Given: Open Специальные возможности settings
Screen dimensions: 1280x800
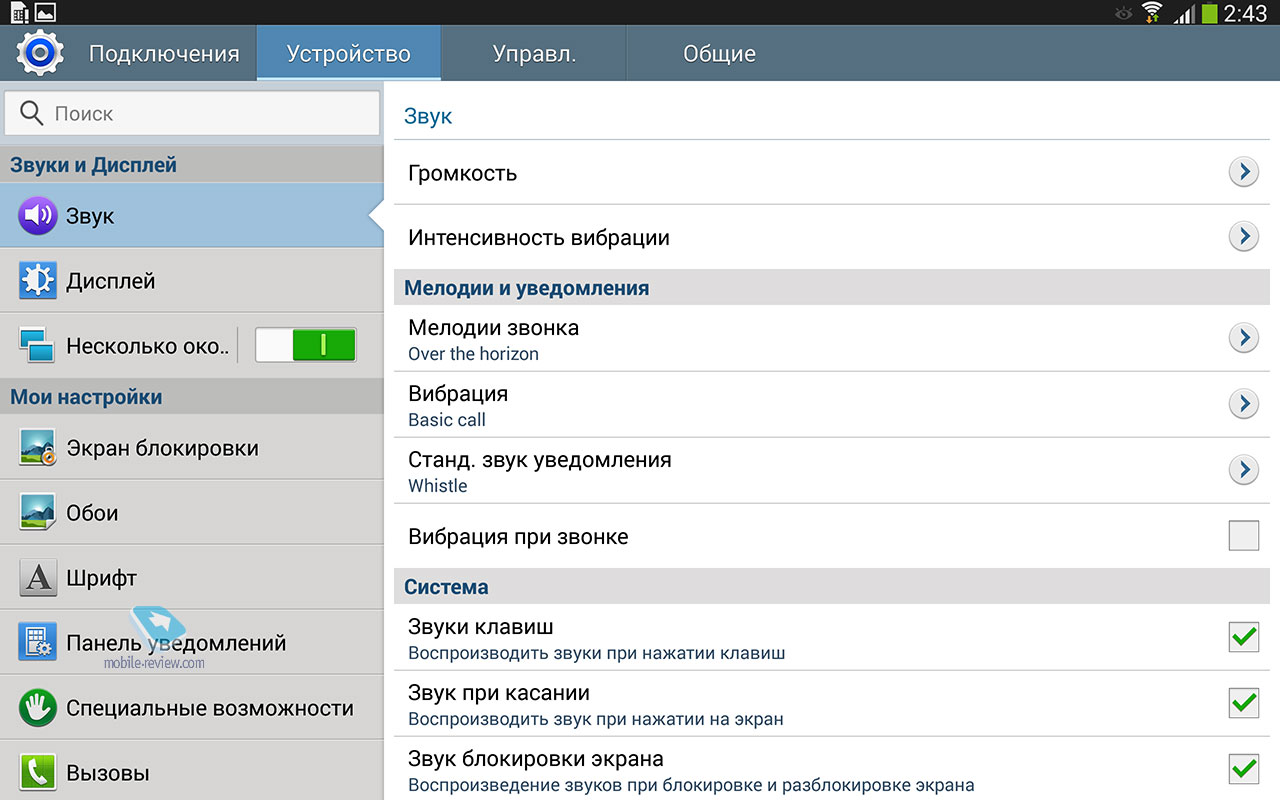Looking at the screenshot, I should (191, 707).
